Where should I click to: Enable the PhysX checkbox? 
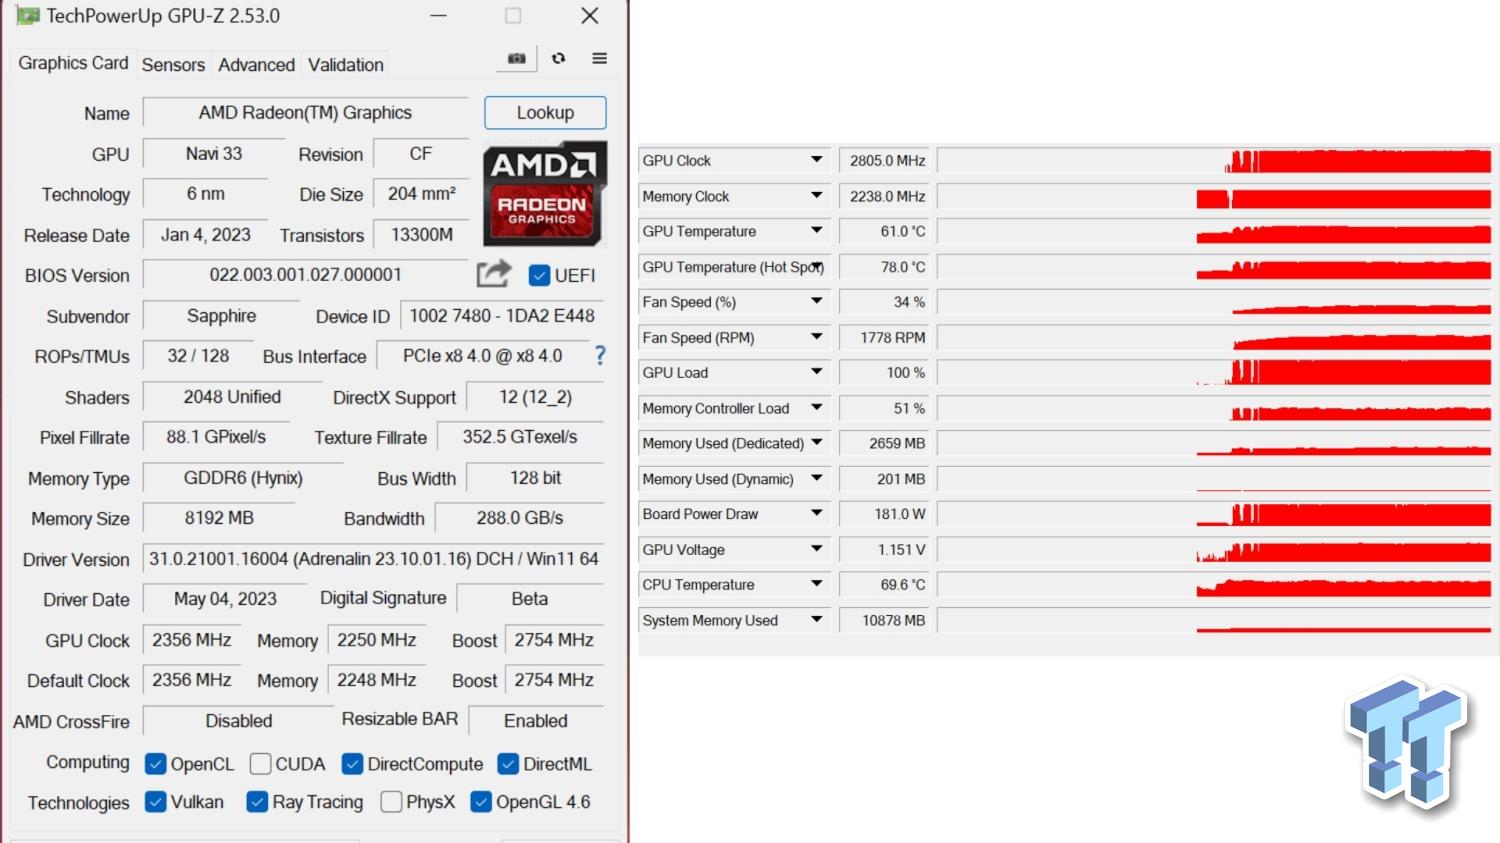click(392, 802)
